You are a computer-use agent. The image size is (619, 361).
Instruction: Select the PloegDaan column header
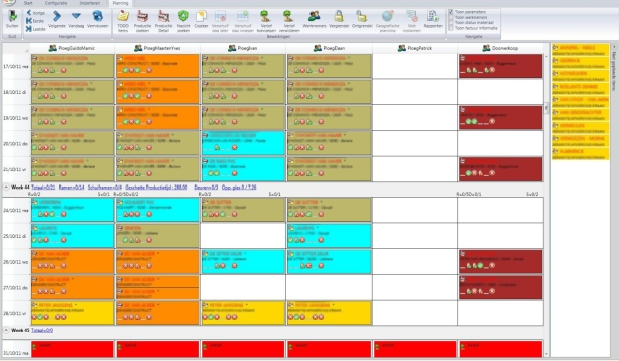(x=329, y=48)
